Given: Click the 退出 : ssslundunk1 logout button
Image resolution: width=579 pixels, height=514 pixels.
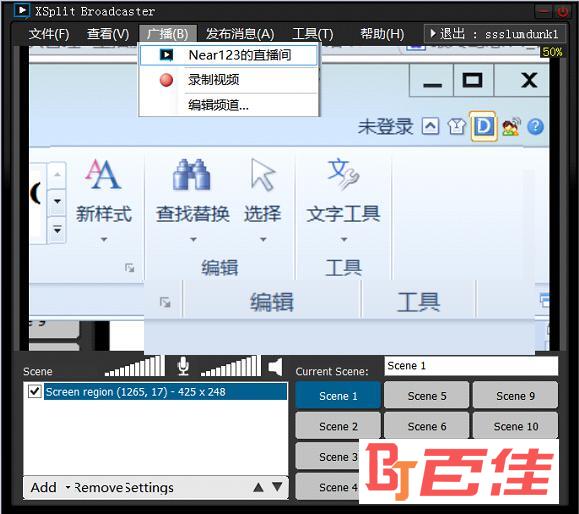Looking at the screenshot, I should tap(495, 34).
